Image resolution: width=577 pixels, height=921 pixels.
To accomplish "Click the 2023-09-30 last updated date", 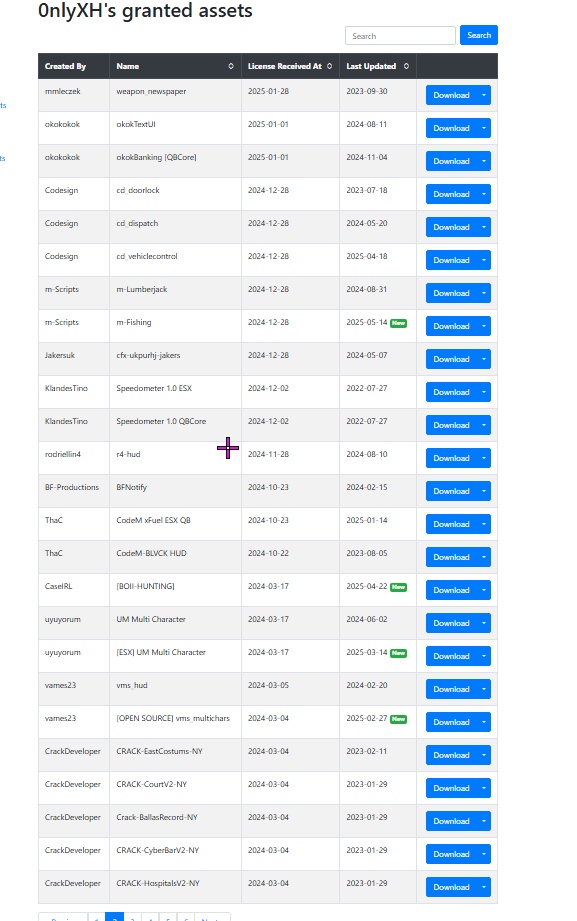I will (367, 91).
